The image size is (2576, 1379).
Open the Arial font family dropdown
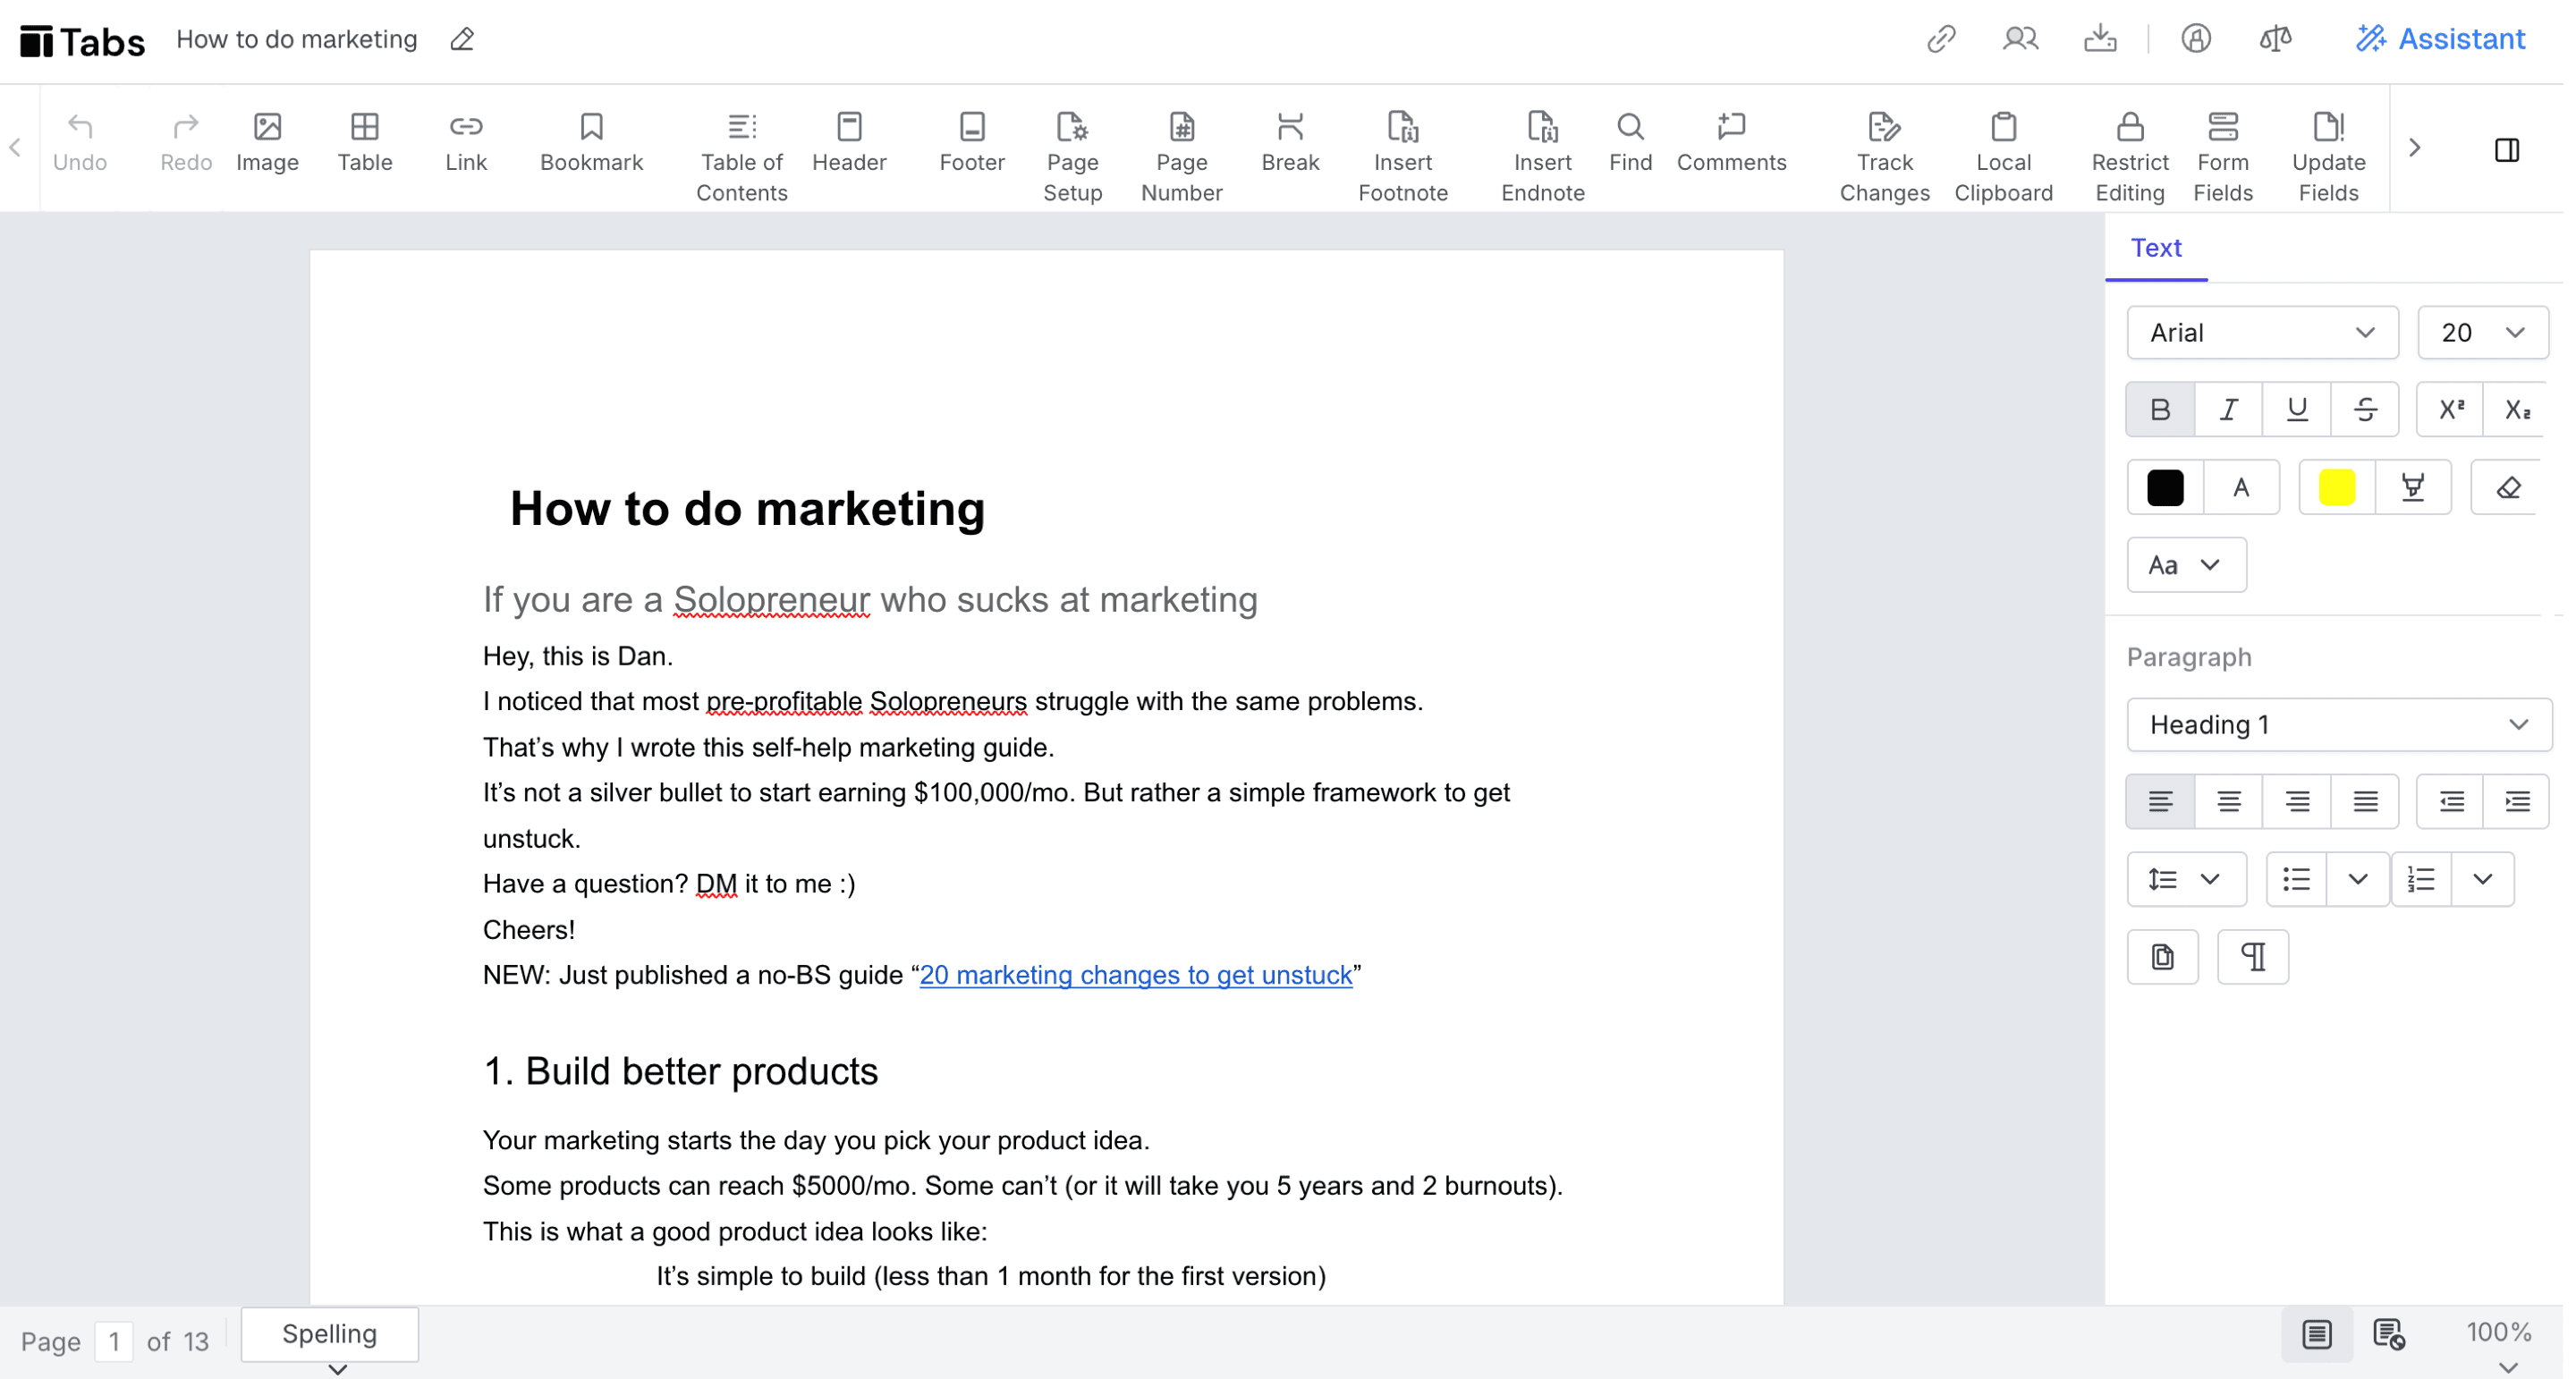(x=2261, y=333)
